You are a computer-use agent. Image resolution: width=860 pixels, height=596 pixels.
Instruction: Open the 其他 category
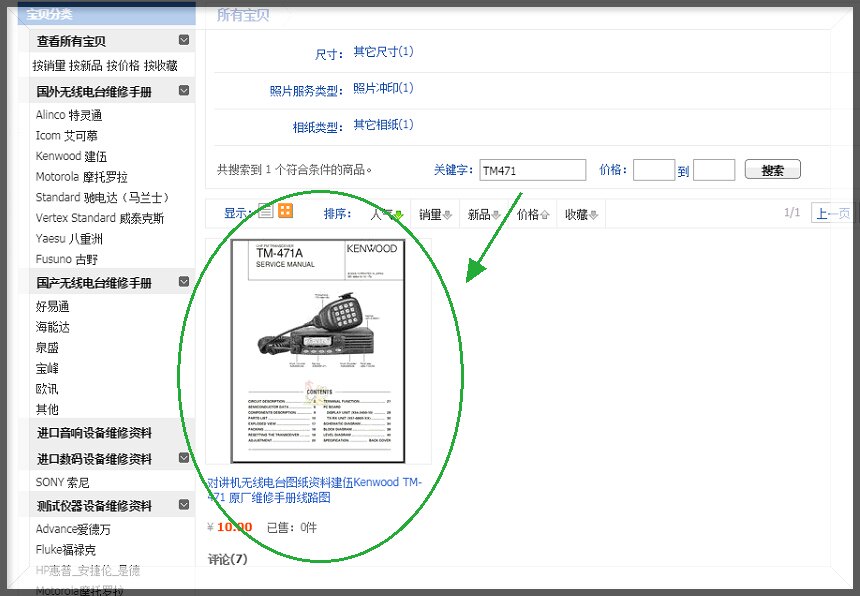tap(47, 409)
